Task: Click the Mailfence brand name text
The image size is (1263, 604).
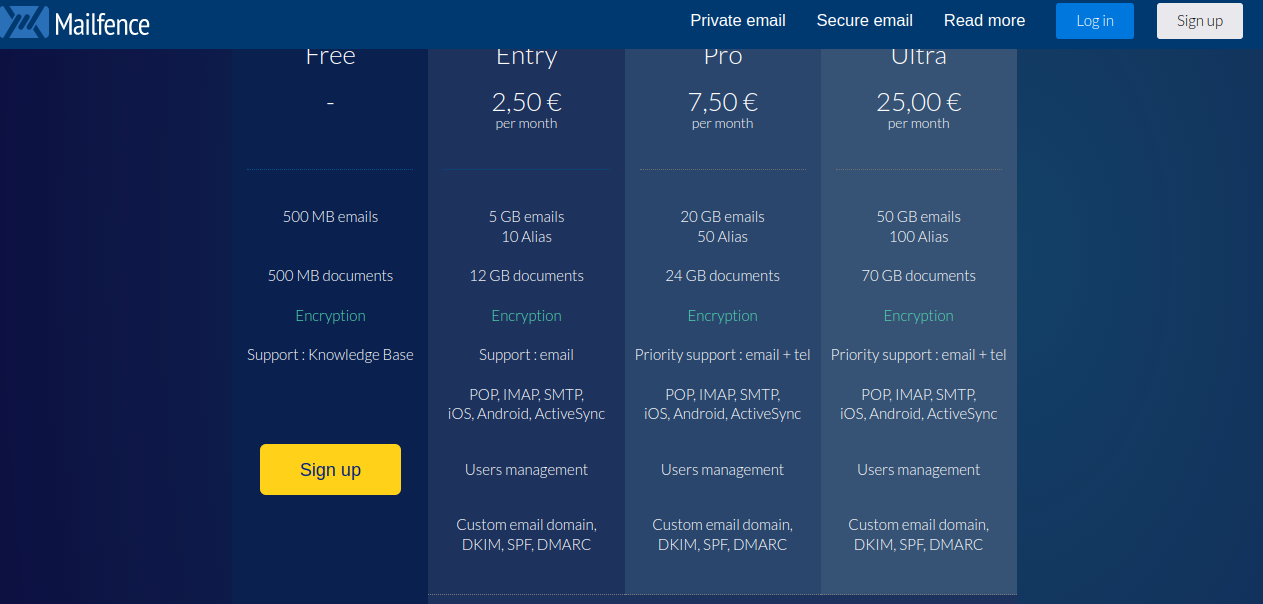Action: (102, 23)
